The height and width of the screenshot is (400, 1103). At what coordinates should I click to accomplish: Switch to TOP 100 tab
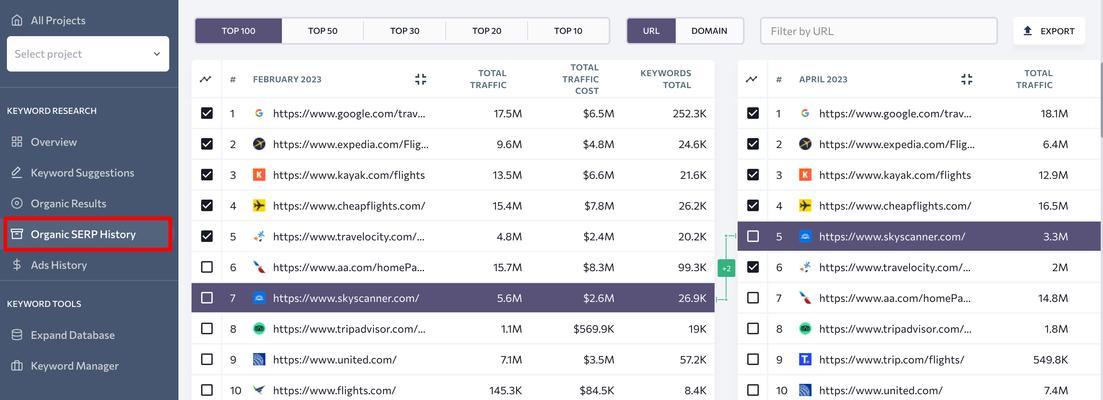point(238,31)
